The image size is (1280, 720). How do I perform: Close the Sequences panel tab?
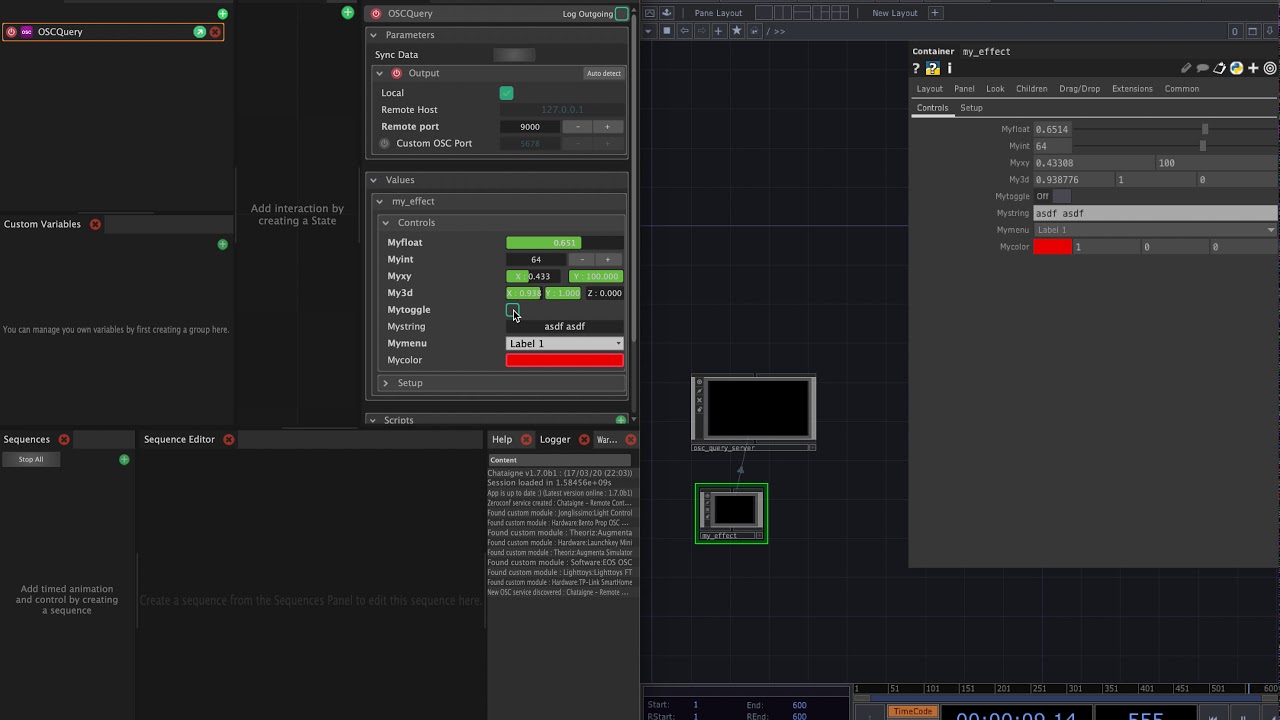click(x=64, y=439)
